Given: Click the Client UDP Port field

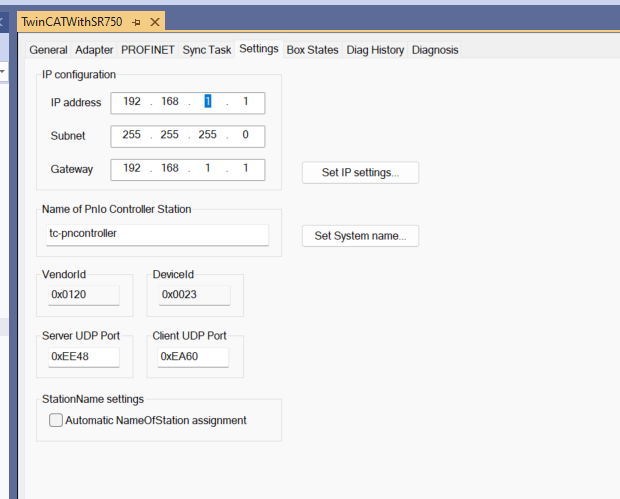Looking at the screenshot, I should [x=193, y=357].
